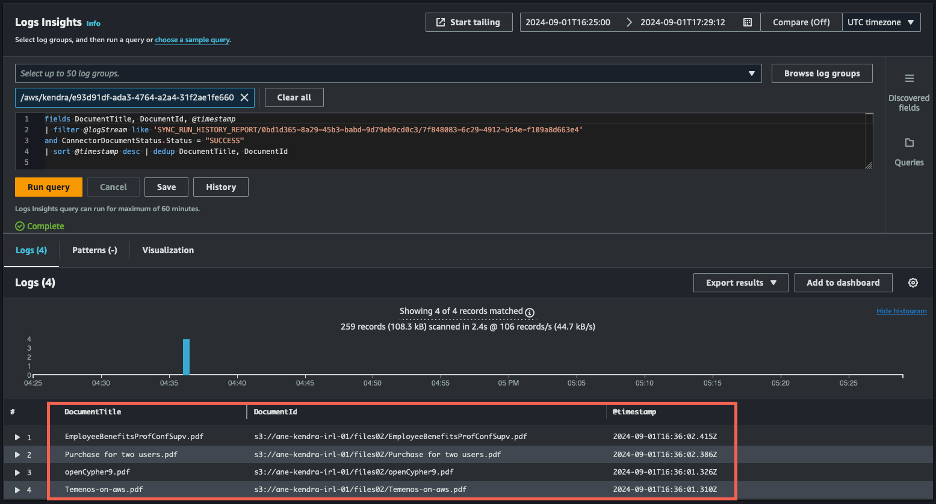The height and width of the screenshot is (504, 936).
Task: Click the calendar icon in time range
Action: click(746, 22)
